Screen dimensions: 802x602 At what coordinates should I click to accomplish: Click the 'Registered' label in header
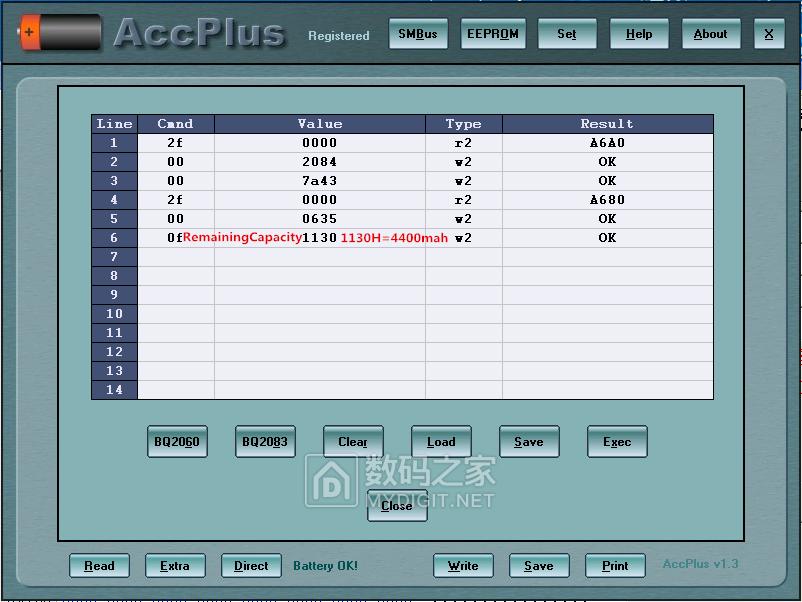pos(339,36)
